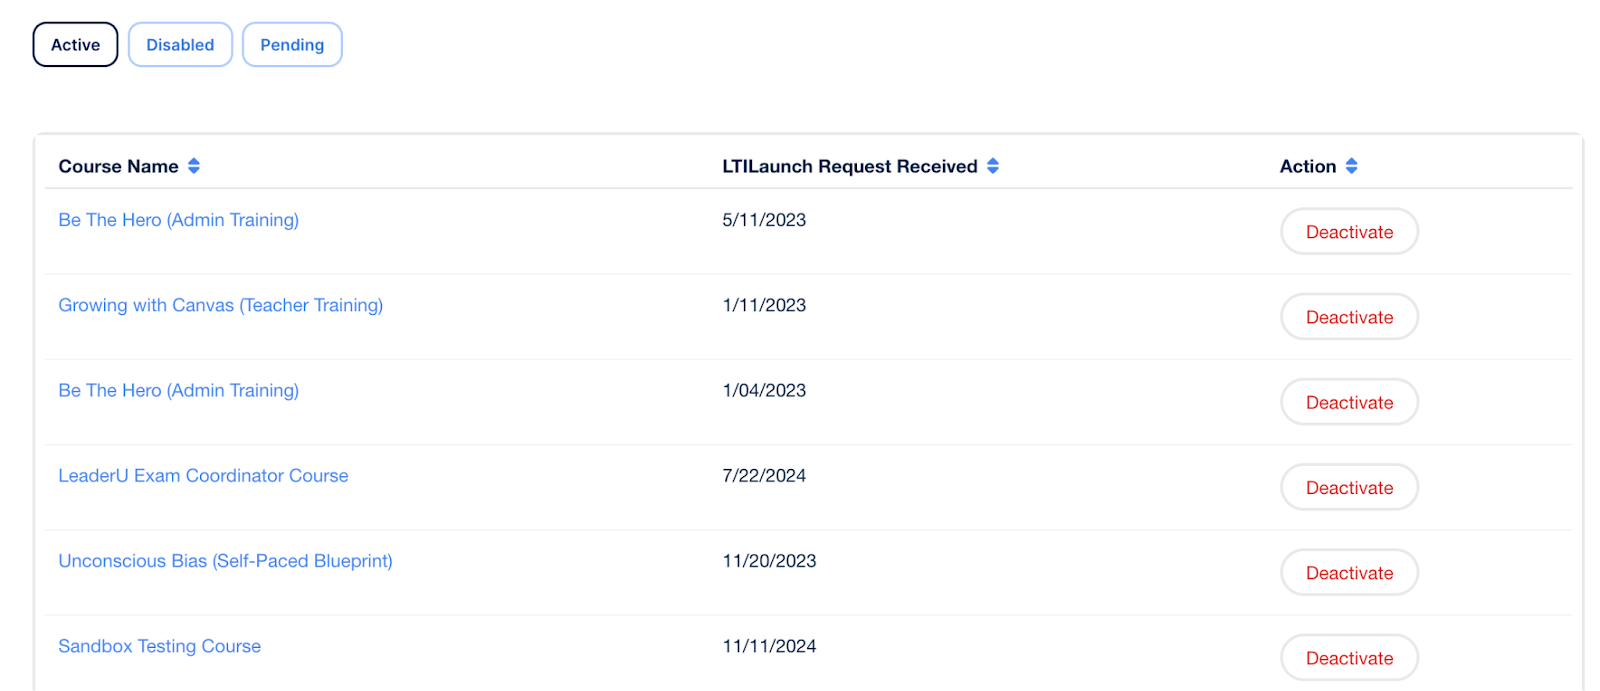Click the Action column sort icon
Screen dimensions: 1600x691
(x=1351, y=166)
